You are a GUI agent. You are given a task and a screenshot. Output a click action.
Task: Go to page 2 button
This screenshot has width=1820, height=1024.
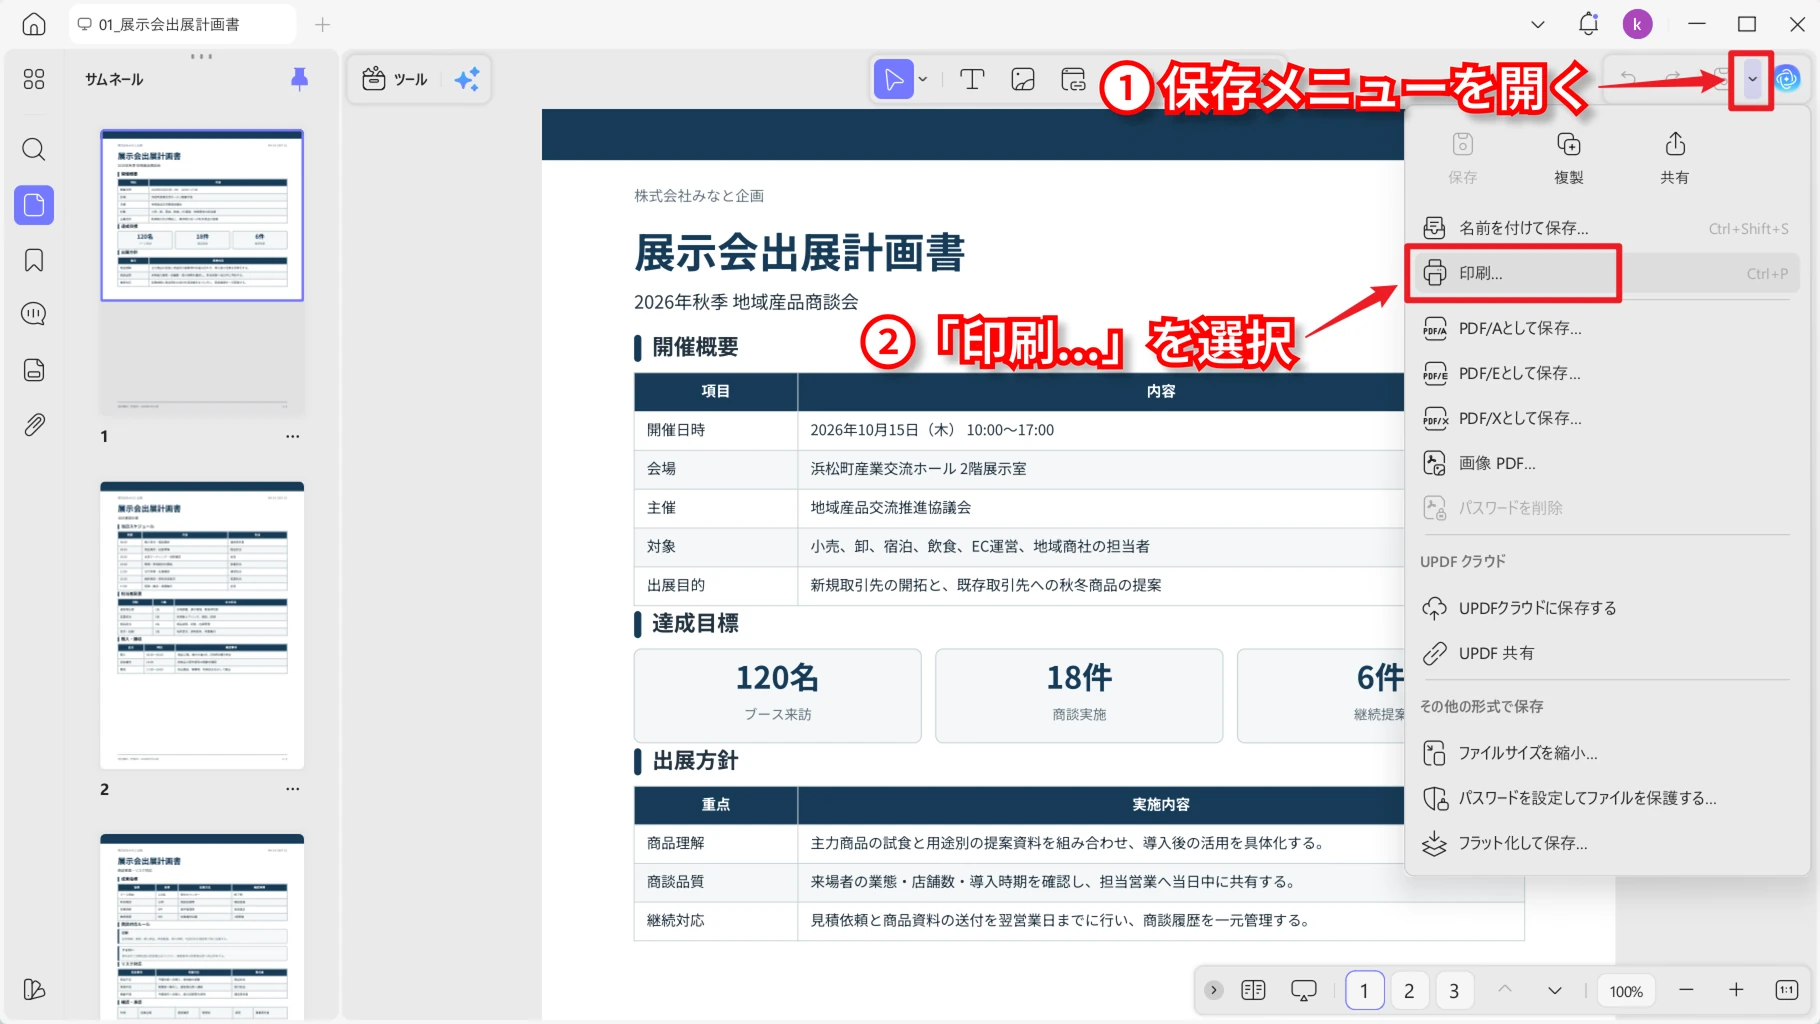click(x=1409, y=990)
